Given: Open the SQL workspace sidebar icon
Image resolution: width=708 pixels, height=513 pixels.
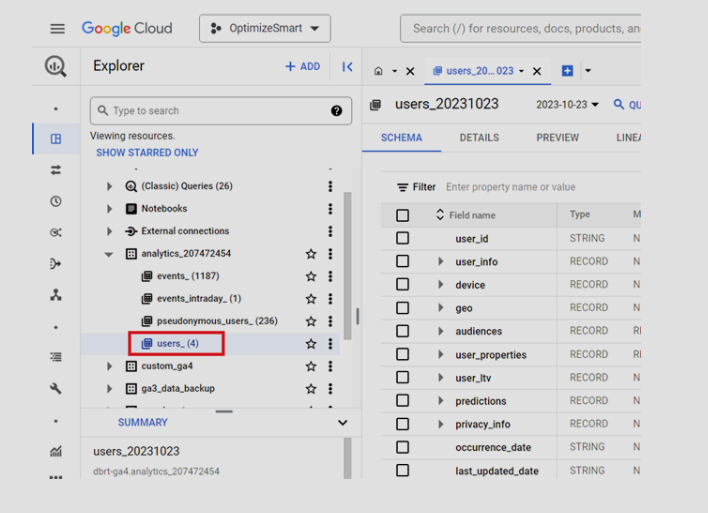Looking at the screenshot, I should click(x=56, y=139).
